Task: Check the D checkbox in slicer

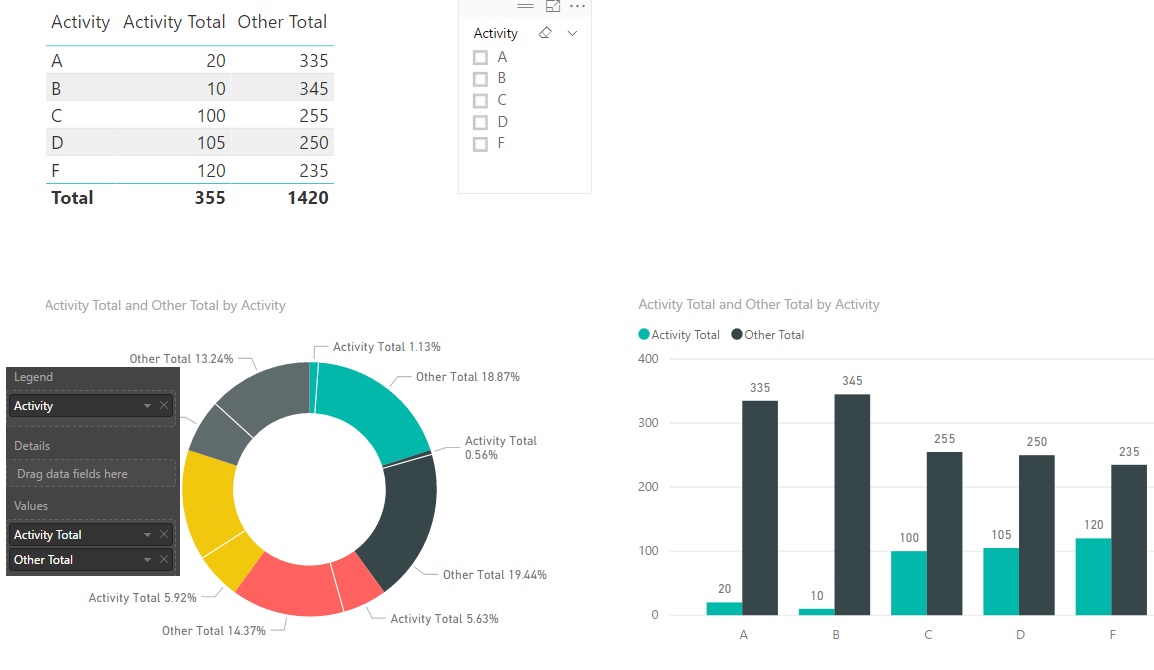Action: [x=481, y=122]
